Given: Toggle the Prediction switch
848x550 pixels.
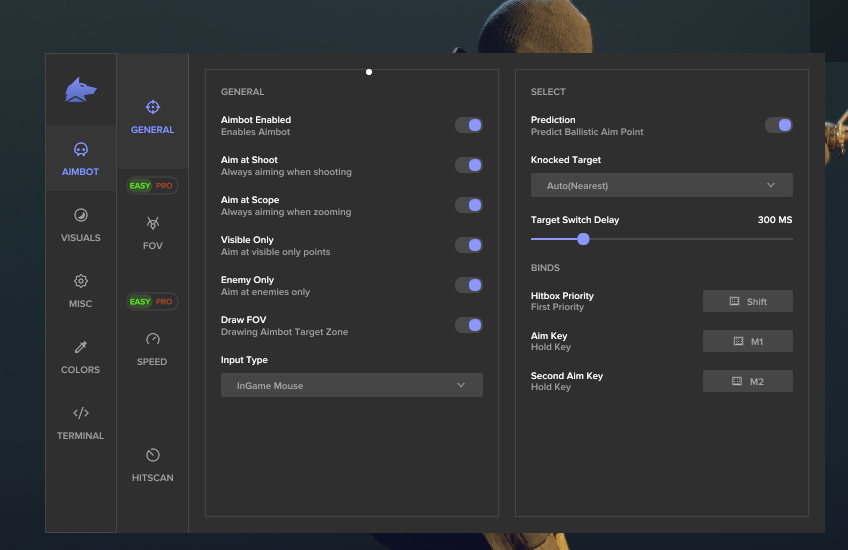Looking at the screenshot, I should click(778, 125).
